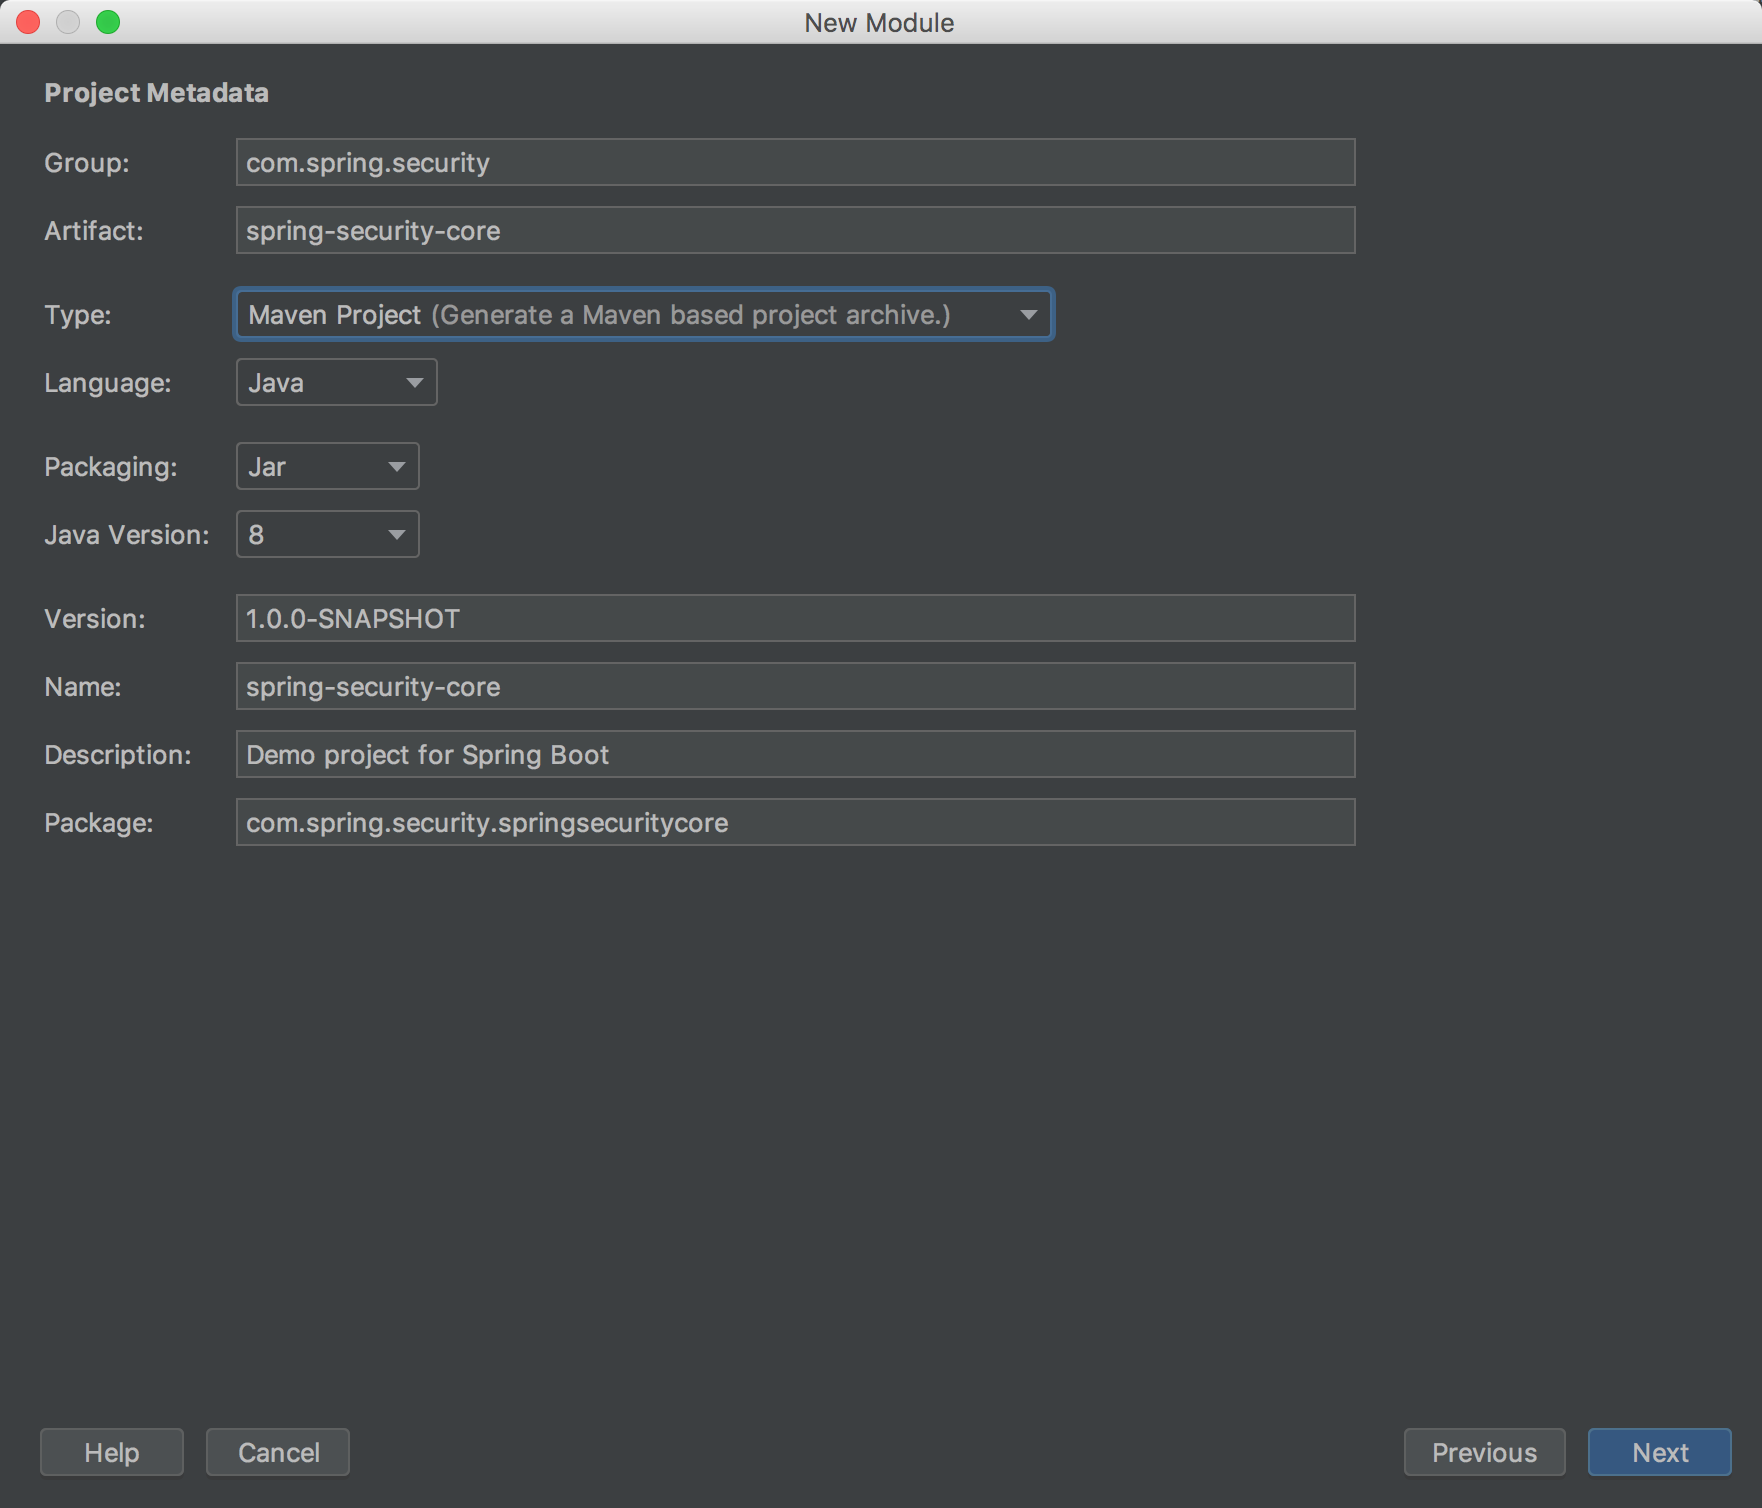
Task: Click the green zoom window button
Action: point(108,22)
